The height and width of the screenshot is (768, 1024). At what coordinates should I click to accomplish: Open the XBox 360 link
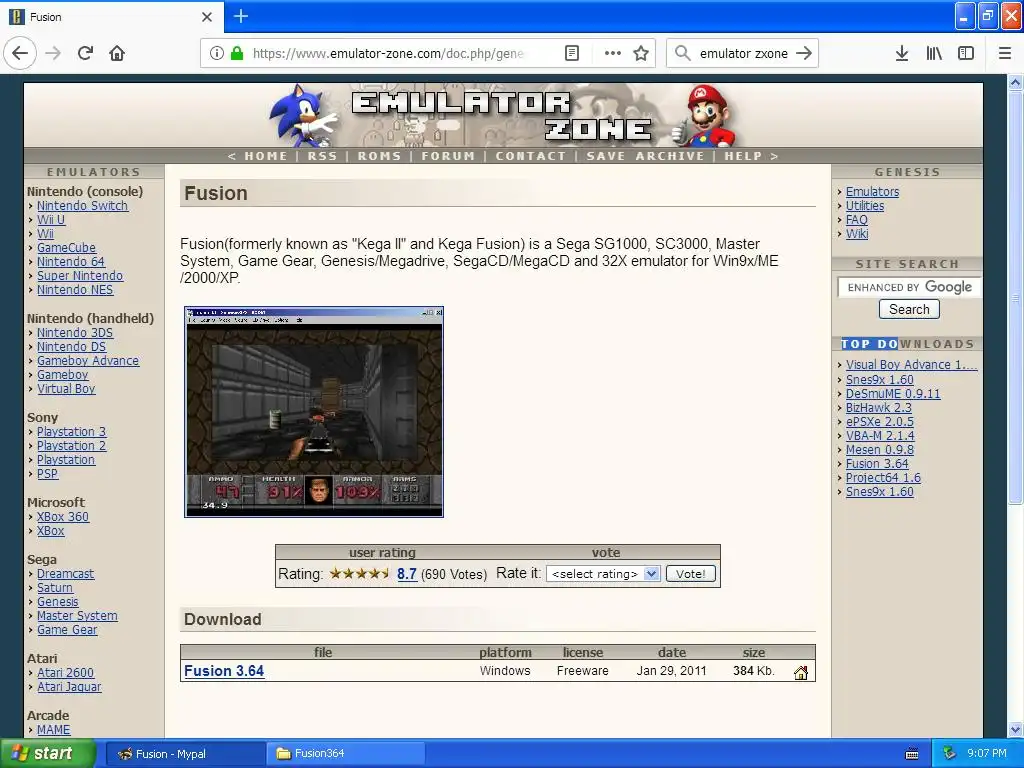point(63,517)
